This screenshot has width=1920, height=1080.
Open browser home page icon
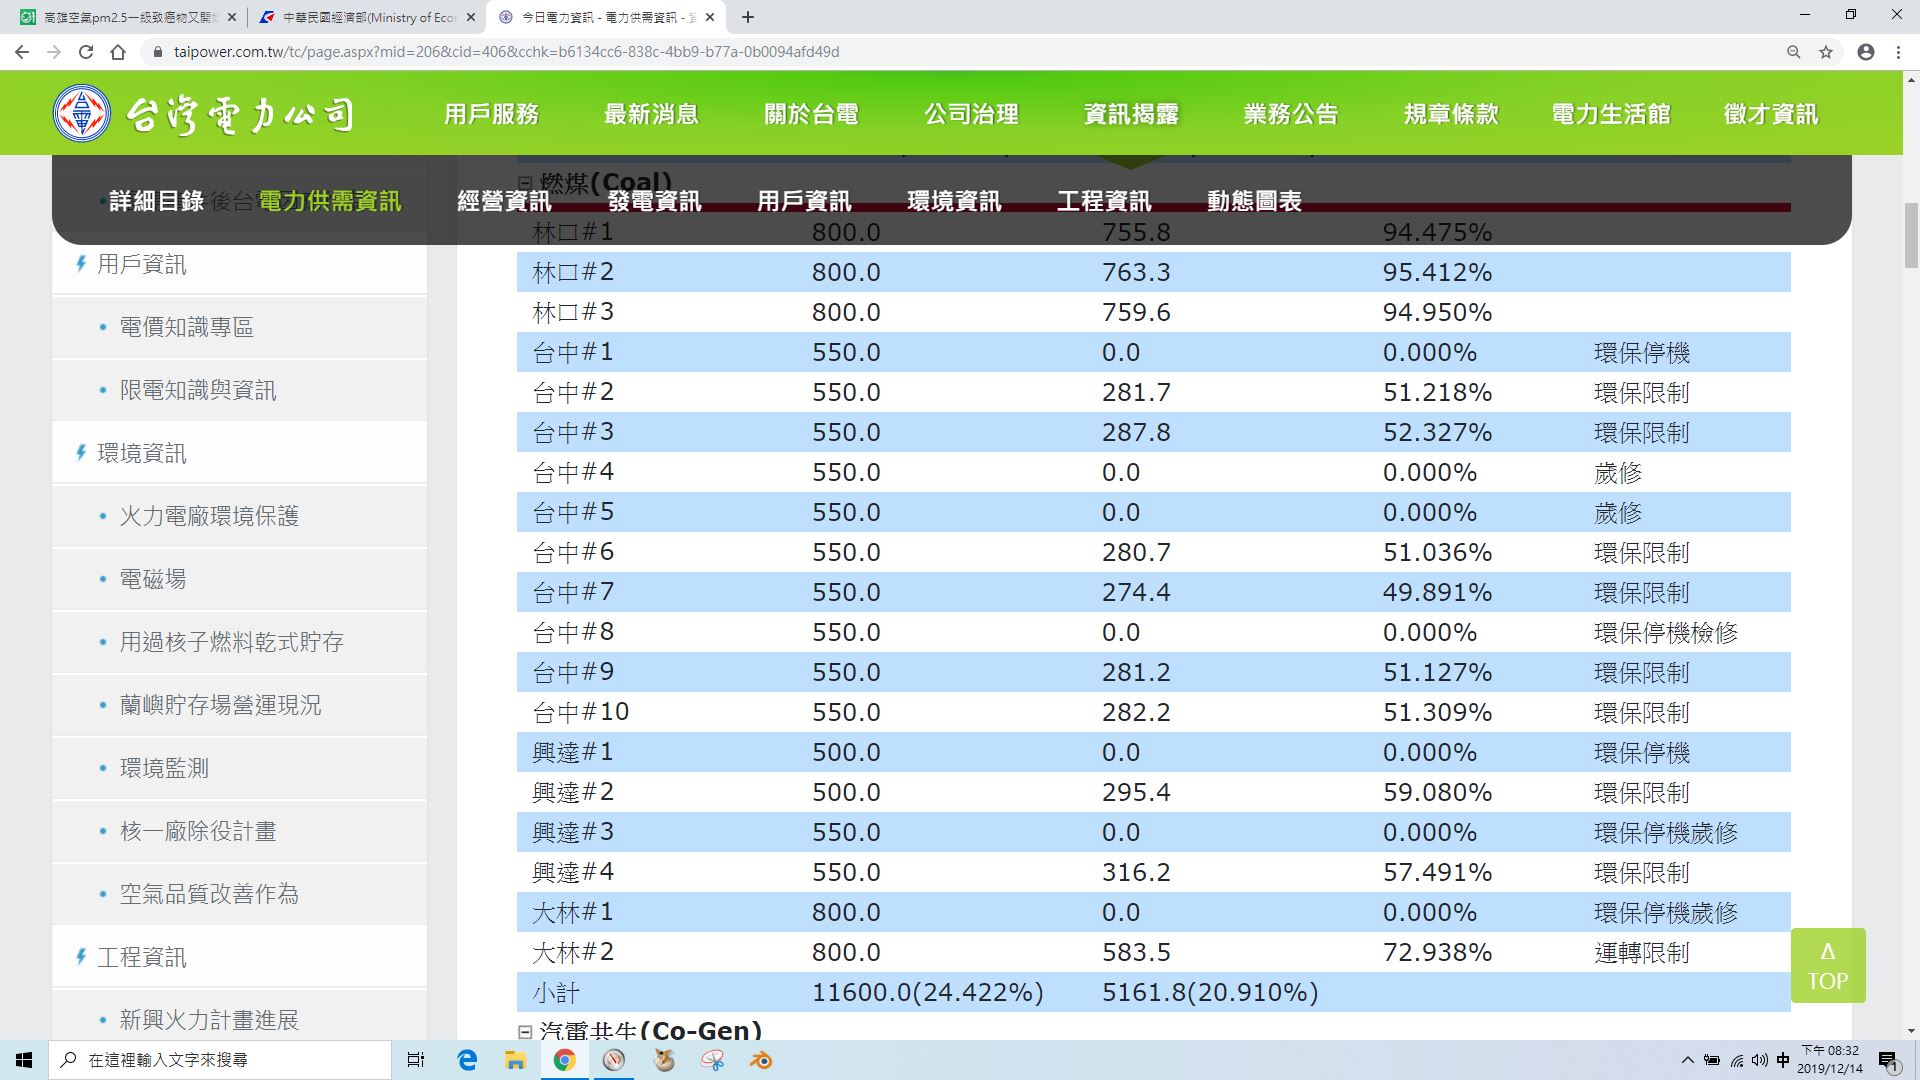click(118, 52)
